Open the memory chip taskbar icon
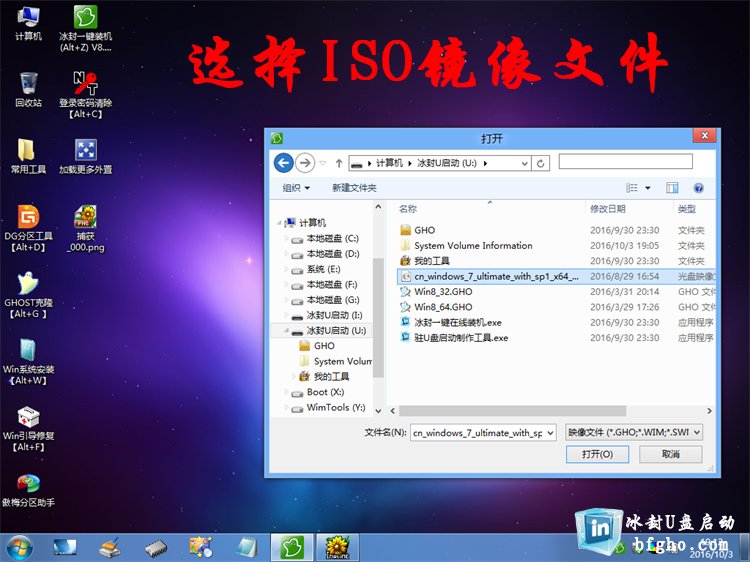Image resolution: width=750 pixels, height=562 pixels. 156,548
